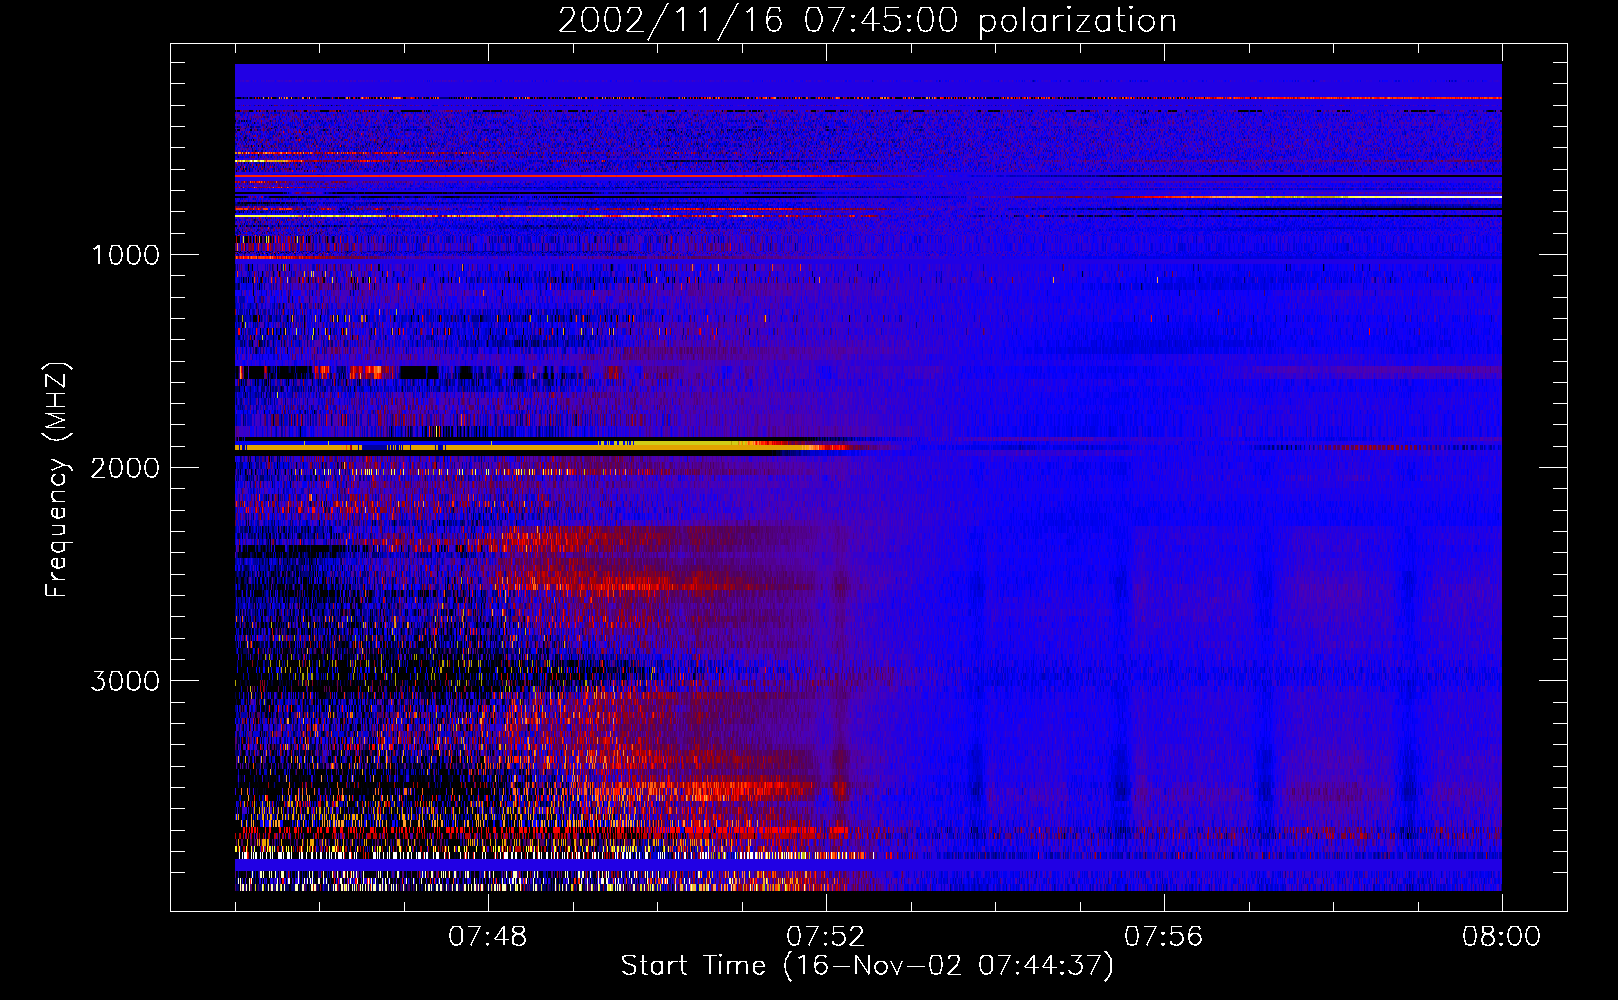Click the bright yellow emission band near 2000 MHz
The height and width of the screenshot is (1000, 1618).
(x=540, y=446)
